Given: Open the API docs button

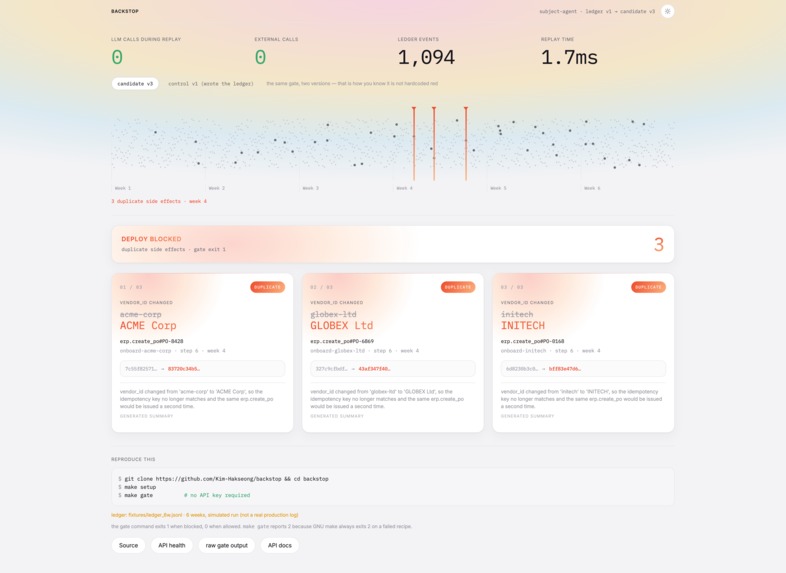Looking at the screenshot, I should (x=280, y=545).
